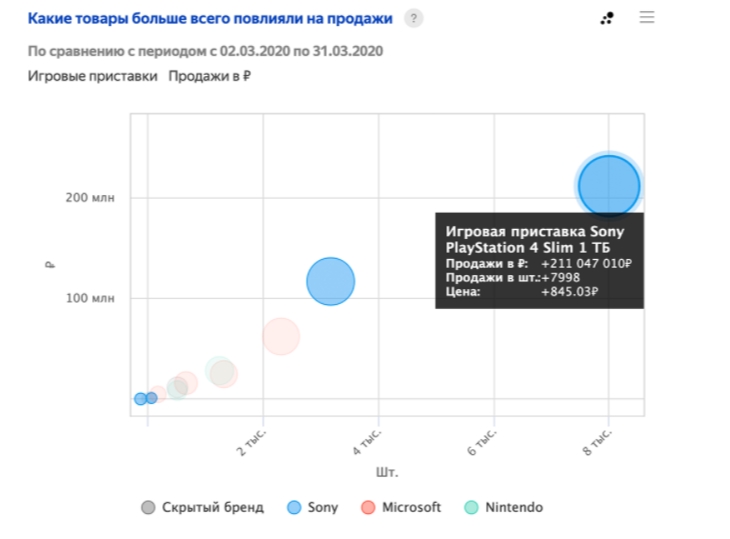Click the question mark help icon
This screenshot has height=539, width=730.
pos(413,19)
